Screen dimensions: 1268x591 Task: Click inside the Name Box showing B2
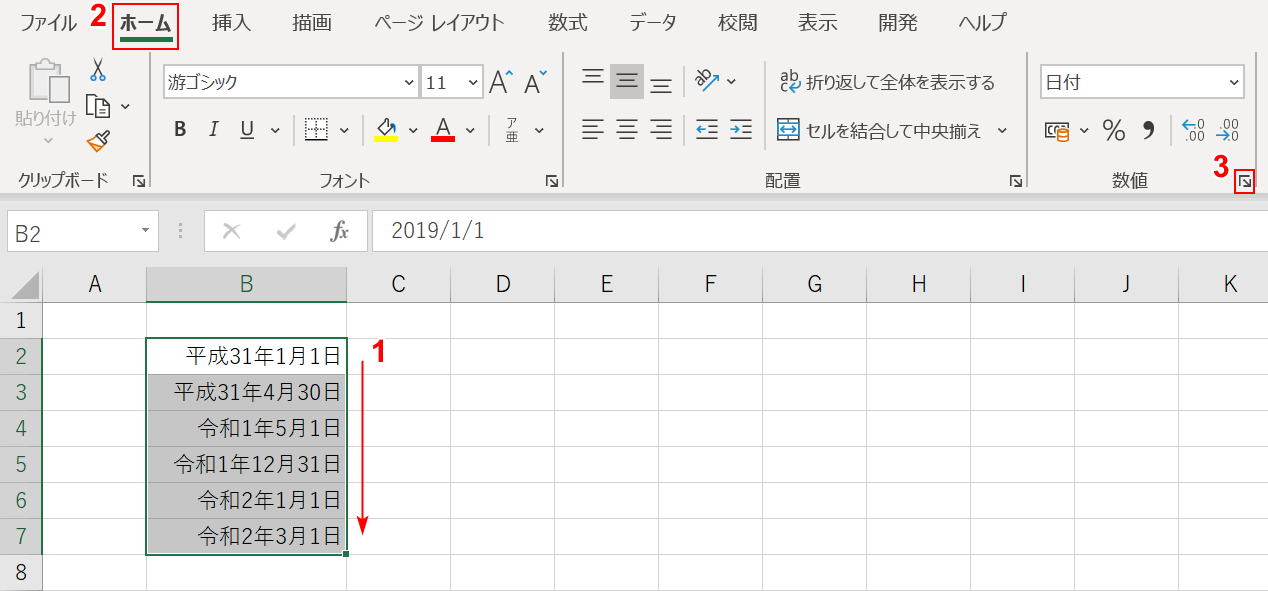pyautogui.click(x=72, y=231)
